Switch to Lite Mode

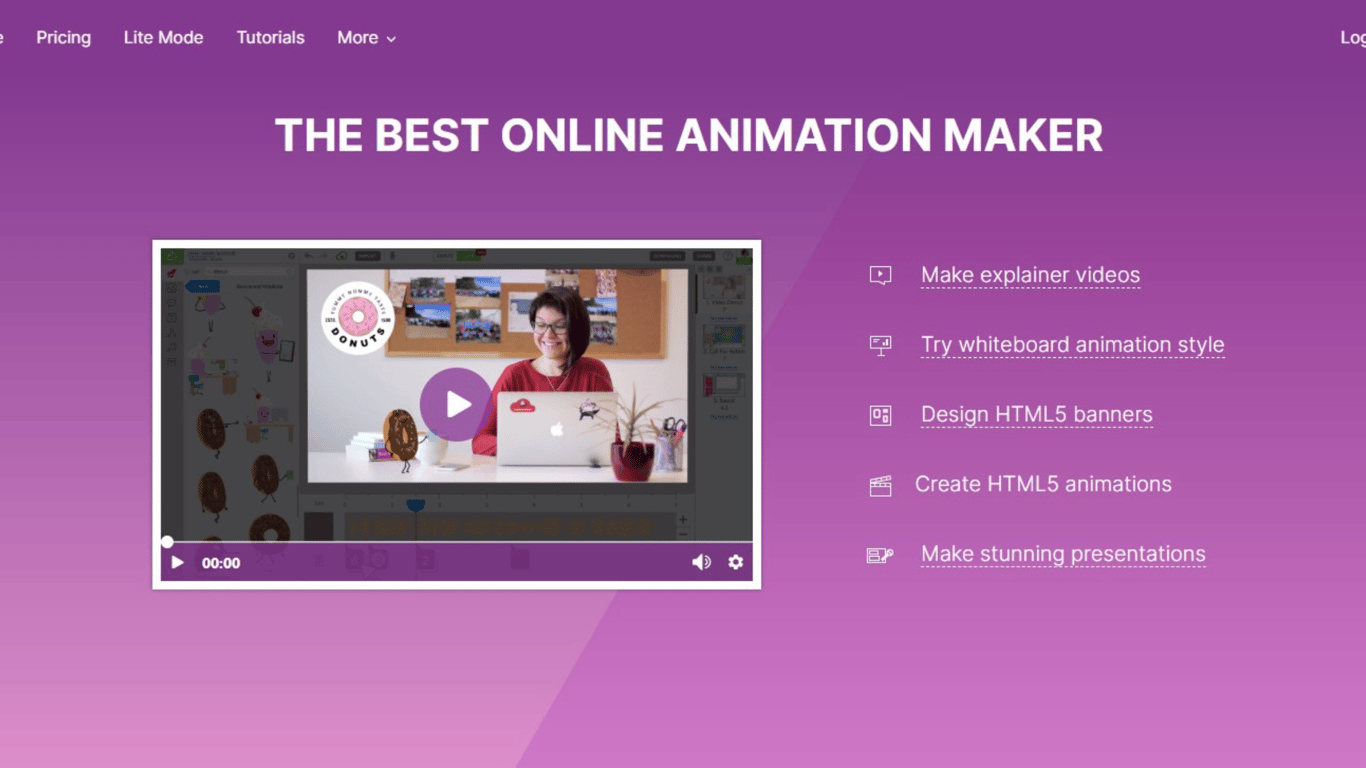163,37
